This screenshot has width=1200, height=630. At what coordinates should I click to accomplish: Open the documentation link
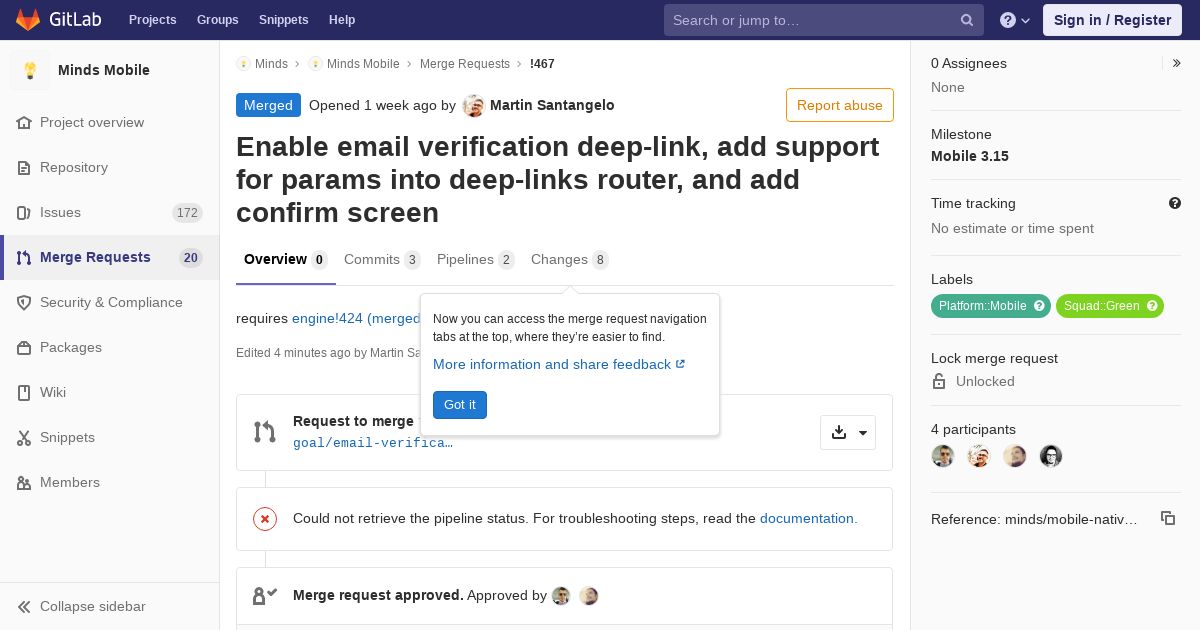[x=809, y=518]
